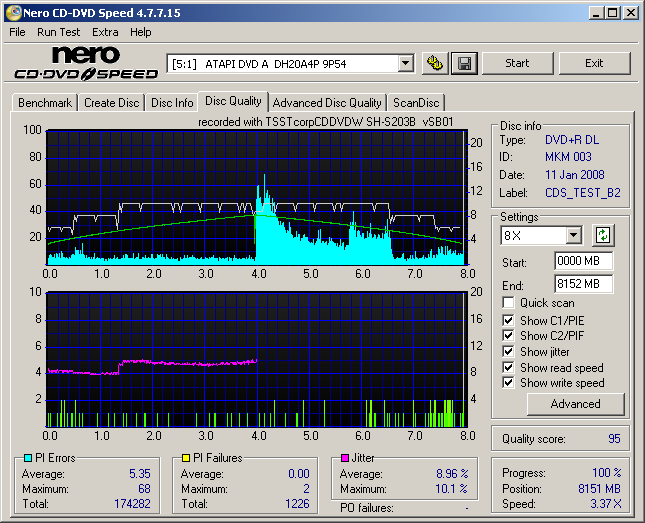Viewport: 645px width, 523px height.
Task: Click the lower PI Failures jitter graph
Action: [257, 360]
